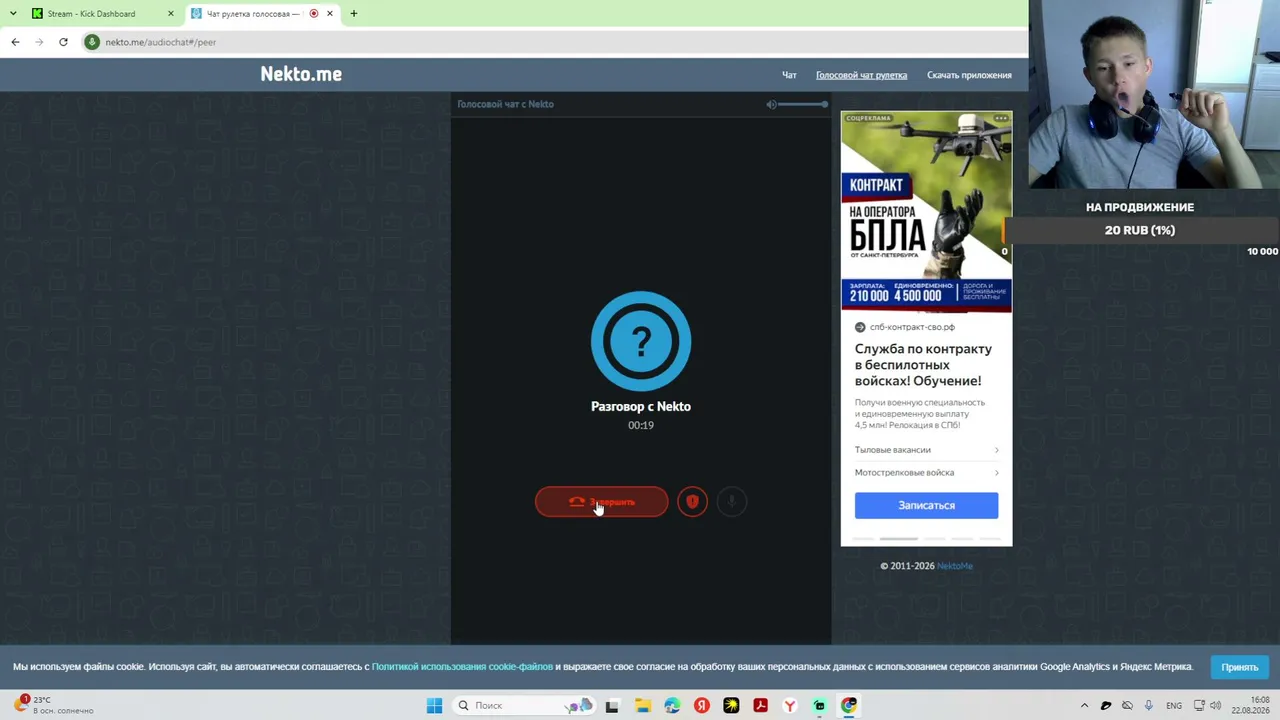The image size is (1280, 720).
Task: Expand the Мотострелковые войска ad option
Action: pyautogui.click(x=926, y=472)
